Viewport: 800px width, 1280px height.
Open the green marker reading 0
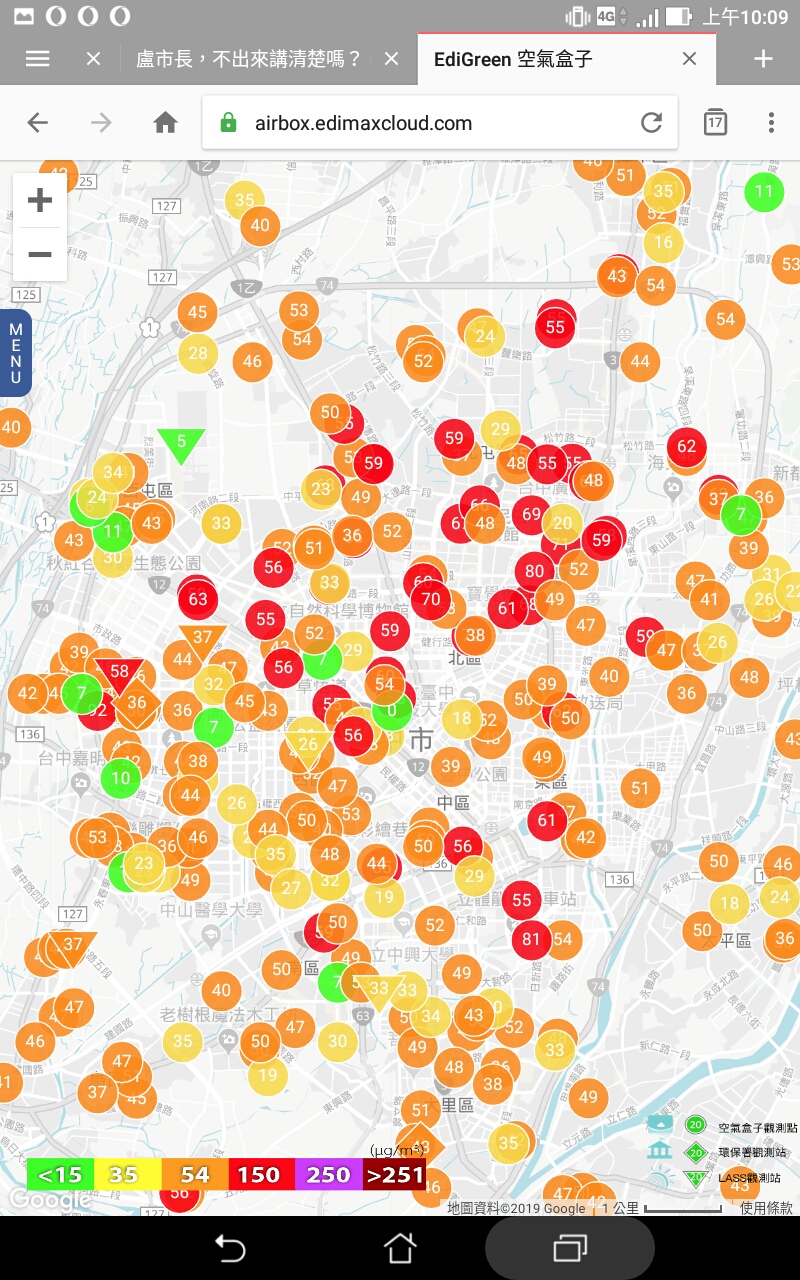(392, 711)
